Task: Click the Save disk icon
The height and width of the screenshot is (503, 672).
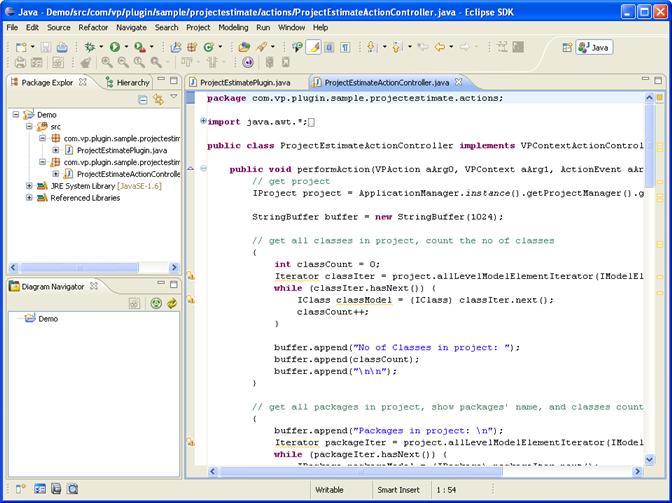Action: pyautogui.click(x=46, y=47)
